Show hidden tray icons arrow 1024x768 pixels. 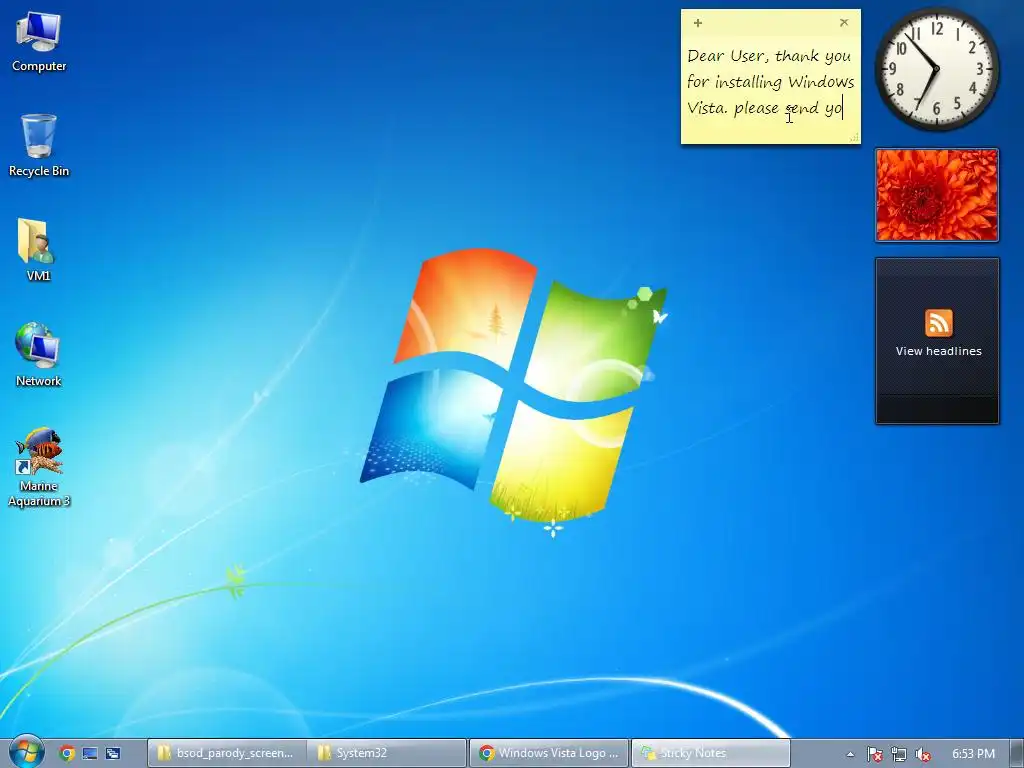tap(850, 754)
